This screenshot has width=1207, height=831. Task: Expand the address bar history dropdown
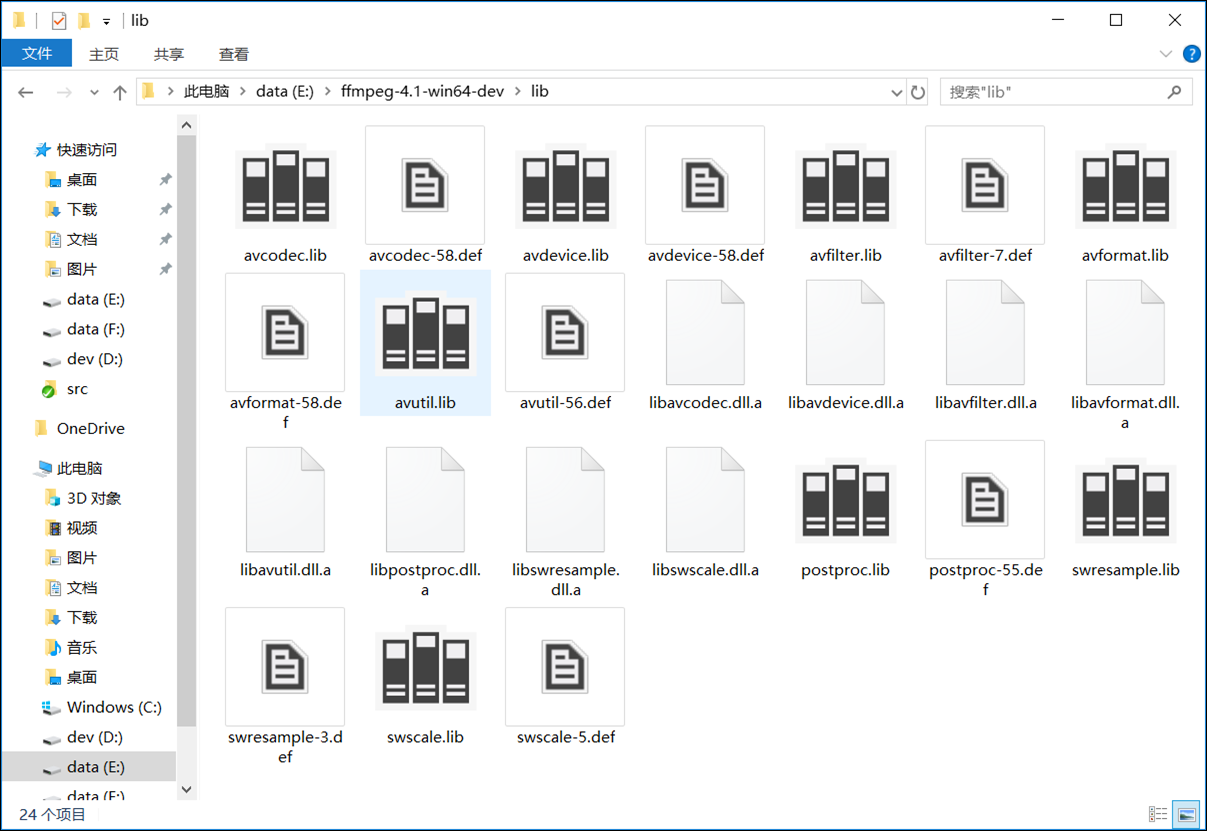(x=896, y=92)
